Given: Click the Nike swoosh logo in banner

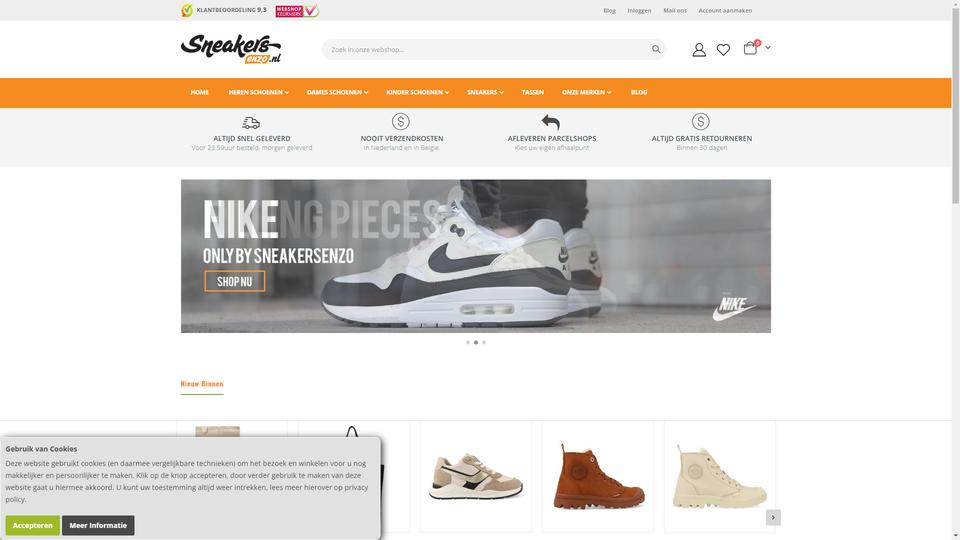Looking at the screenshot, I should pyautogui.click(x=733, y=307).
